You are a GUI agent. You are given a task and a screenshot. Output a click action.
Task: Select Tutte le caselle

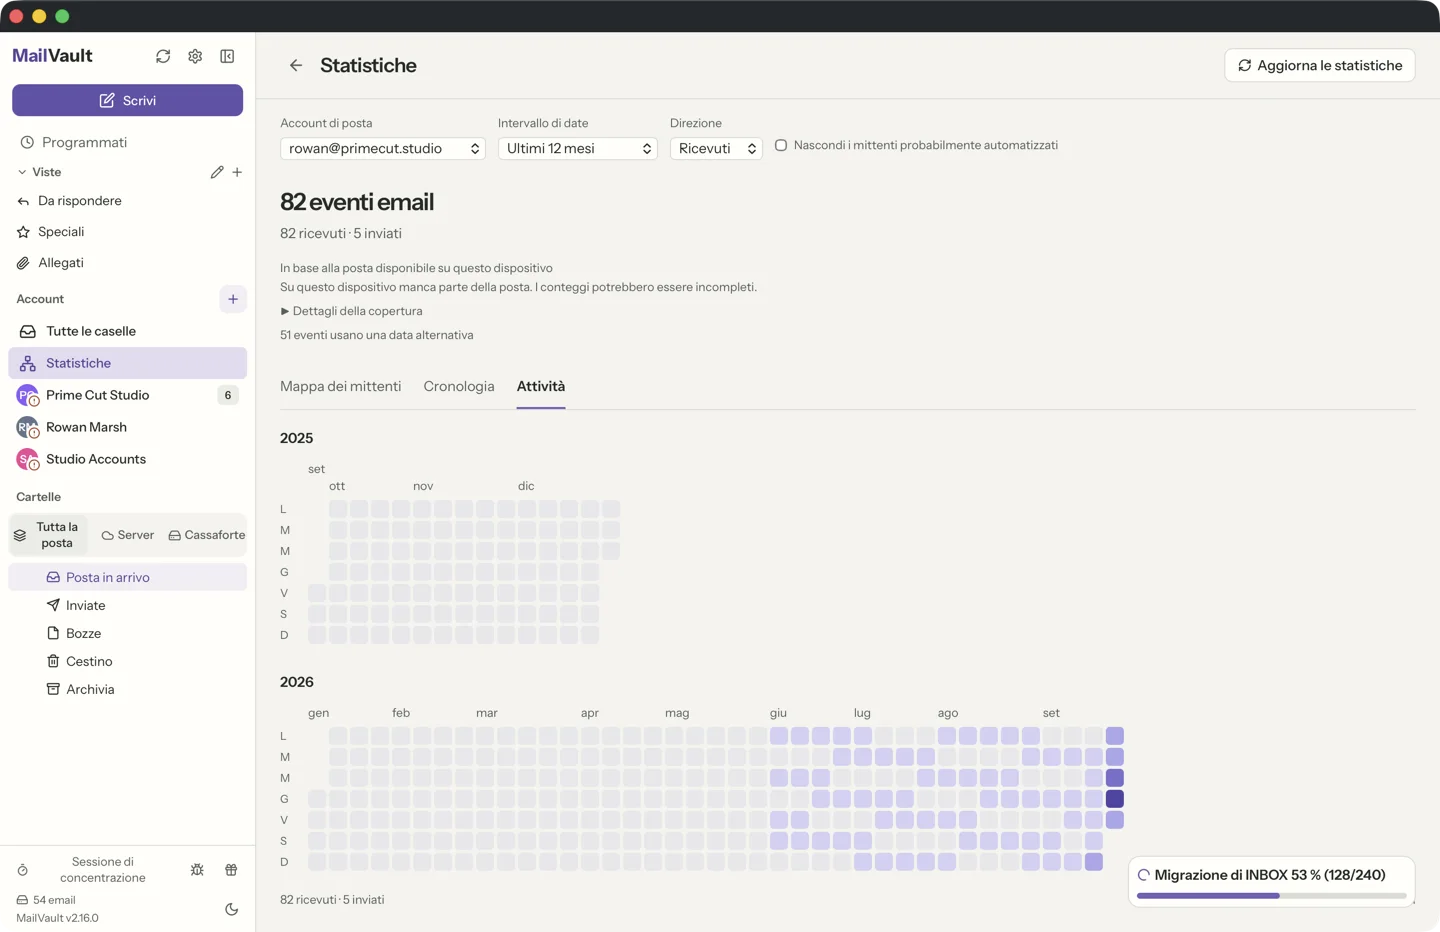(x=127, y=331)
